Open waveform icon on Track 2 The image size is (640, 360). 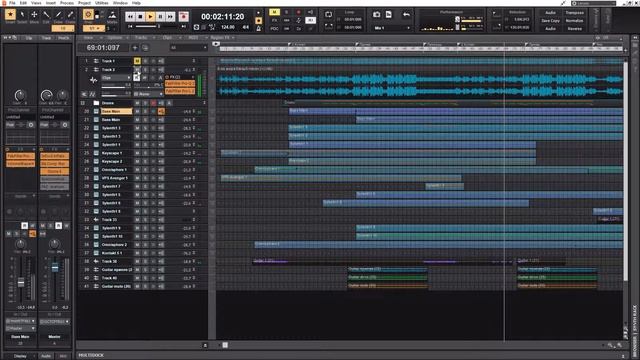click(x=93, y=80)
